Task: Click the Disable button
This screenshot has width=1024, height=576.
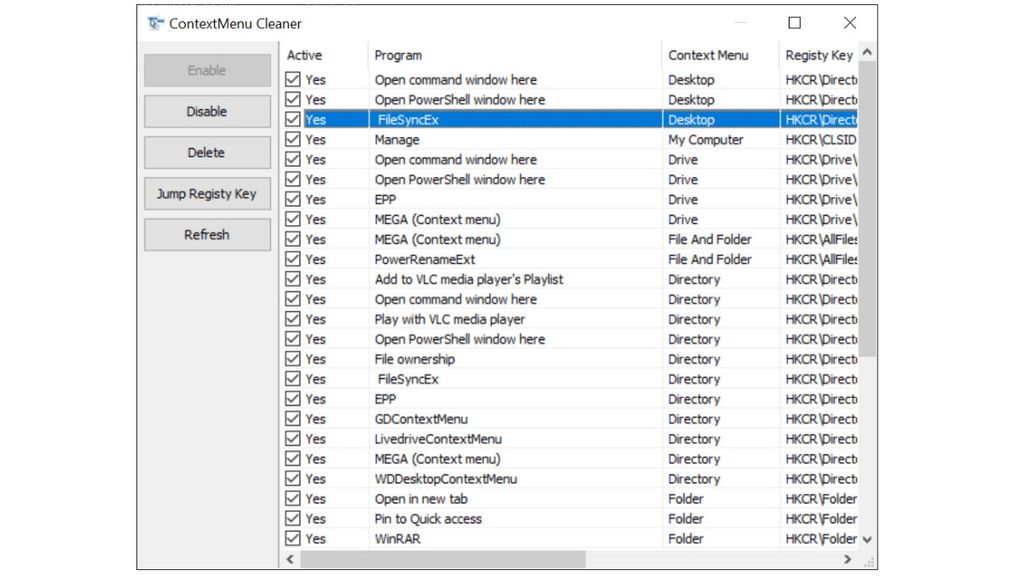Action: point(206,111)
